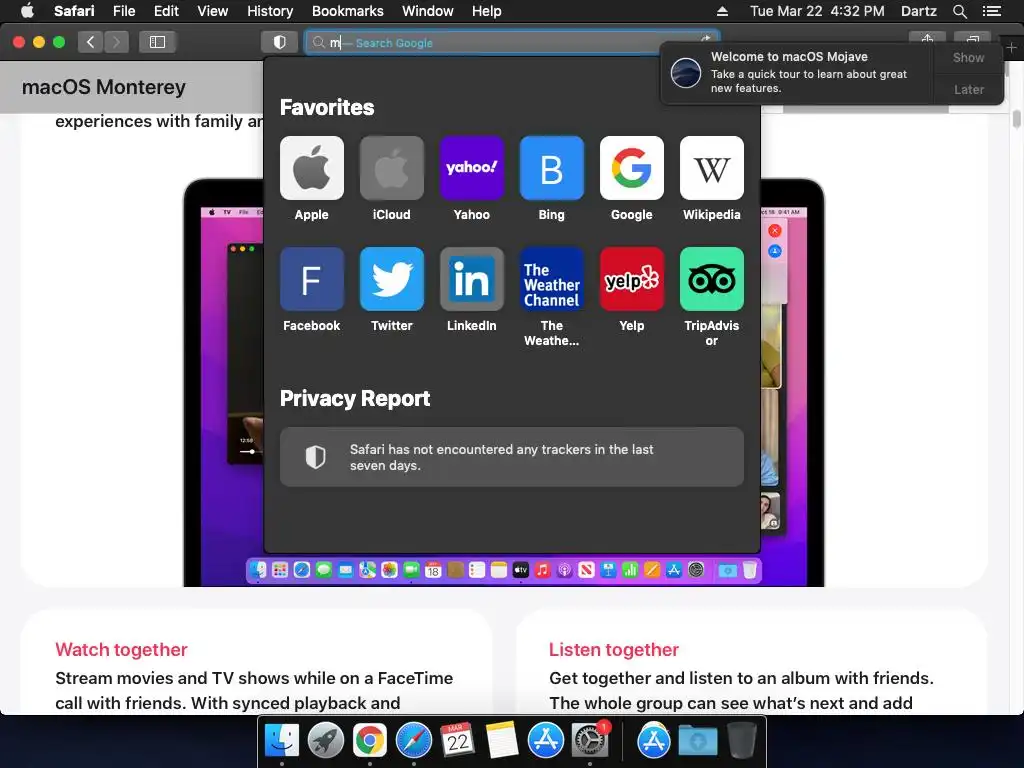Open Notification Center list icon
Screen dimensions: 1024x768
[x=991, y=11]
